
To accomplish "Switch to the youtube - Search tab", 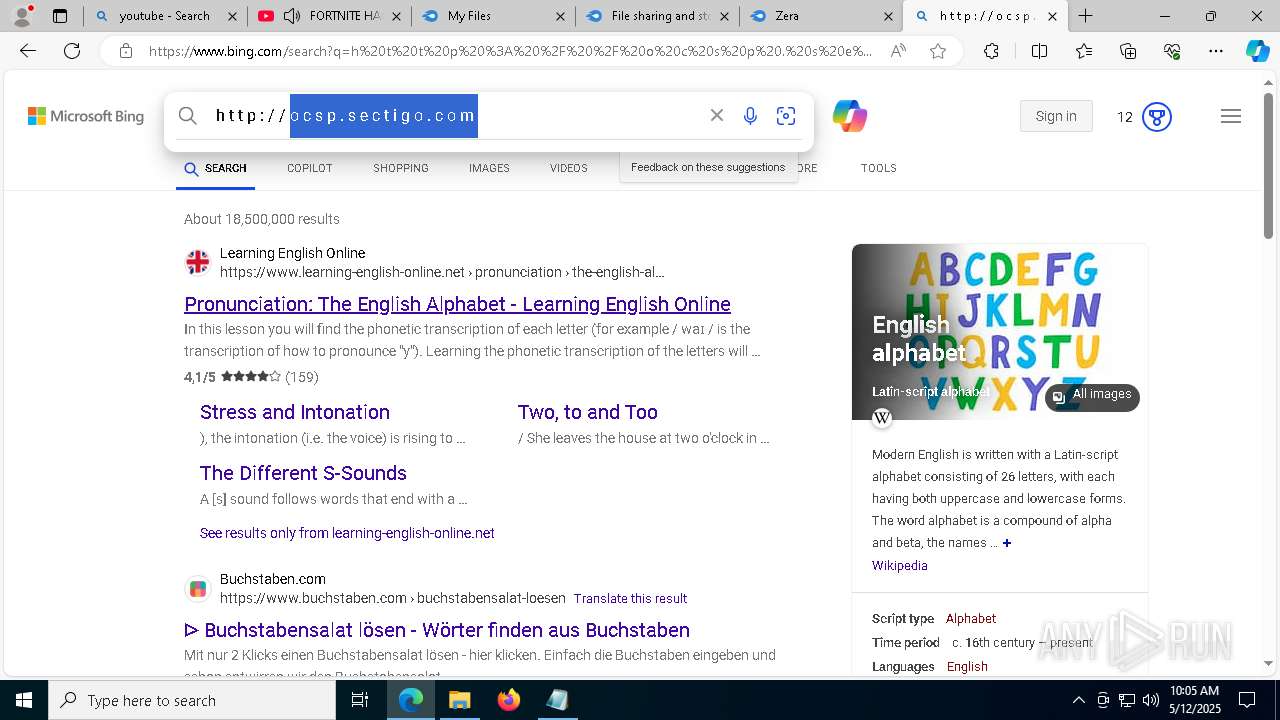I will point(165,16).
